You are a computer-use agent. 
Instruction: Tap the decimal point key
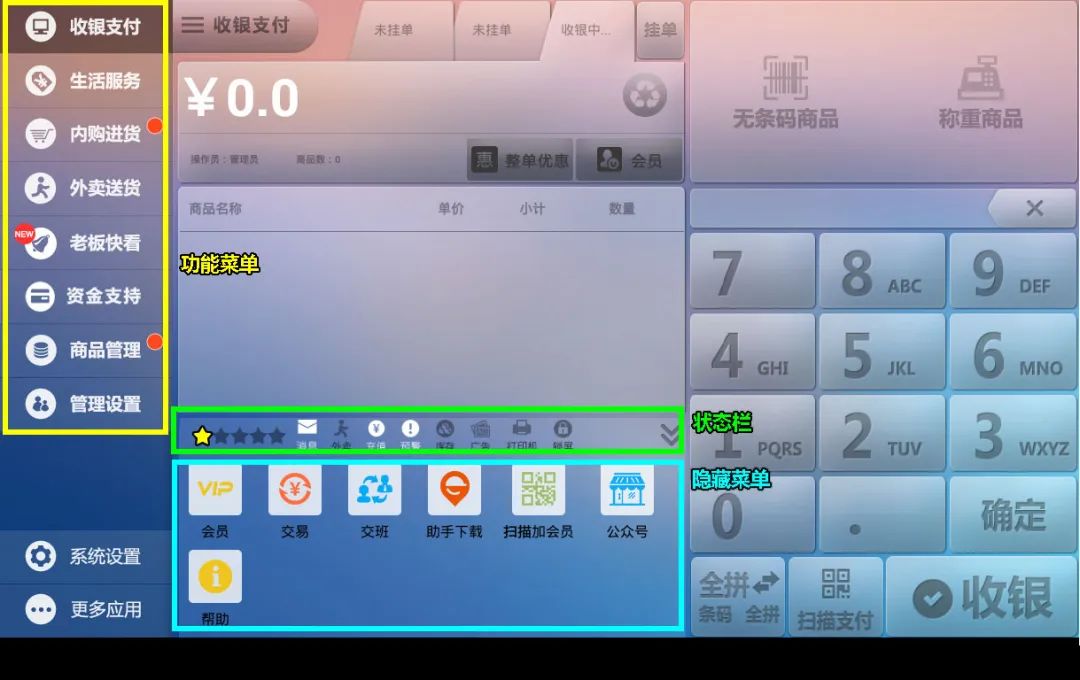click(882, 515)
